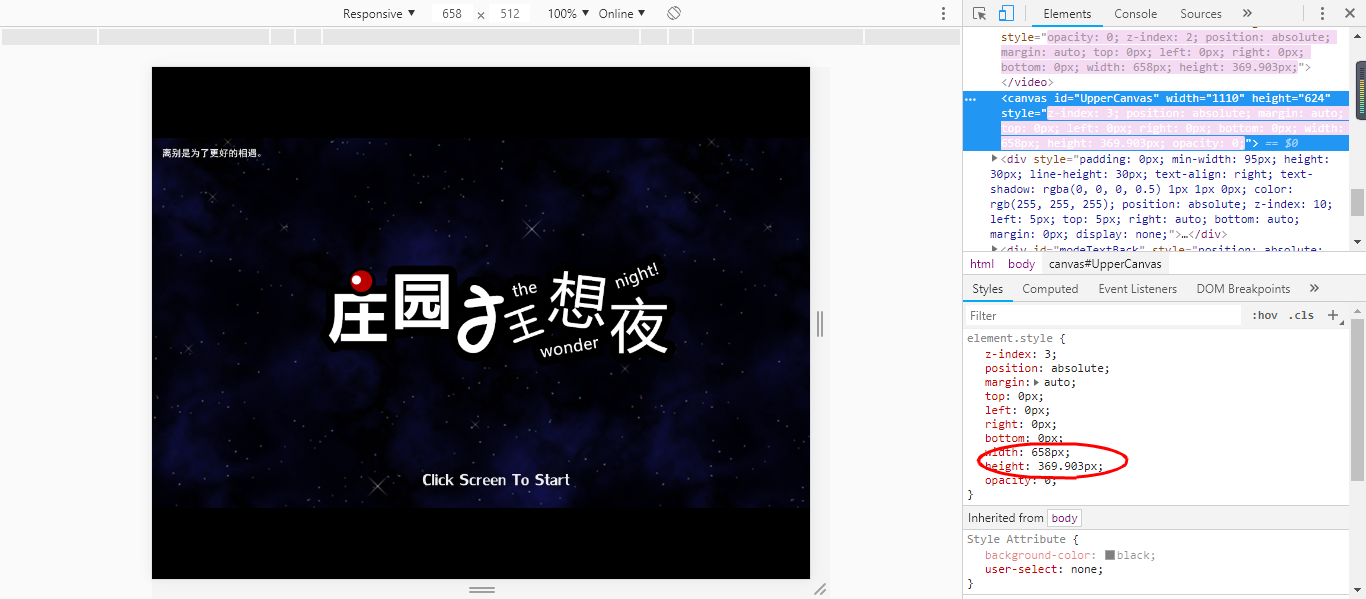This screenshot has height=599, width=1366.
Task: Switch to the Sources tab
Action: click(x=1201, y=14)
